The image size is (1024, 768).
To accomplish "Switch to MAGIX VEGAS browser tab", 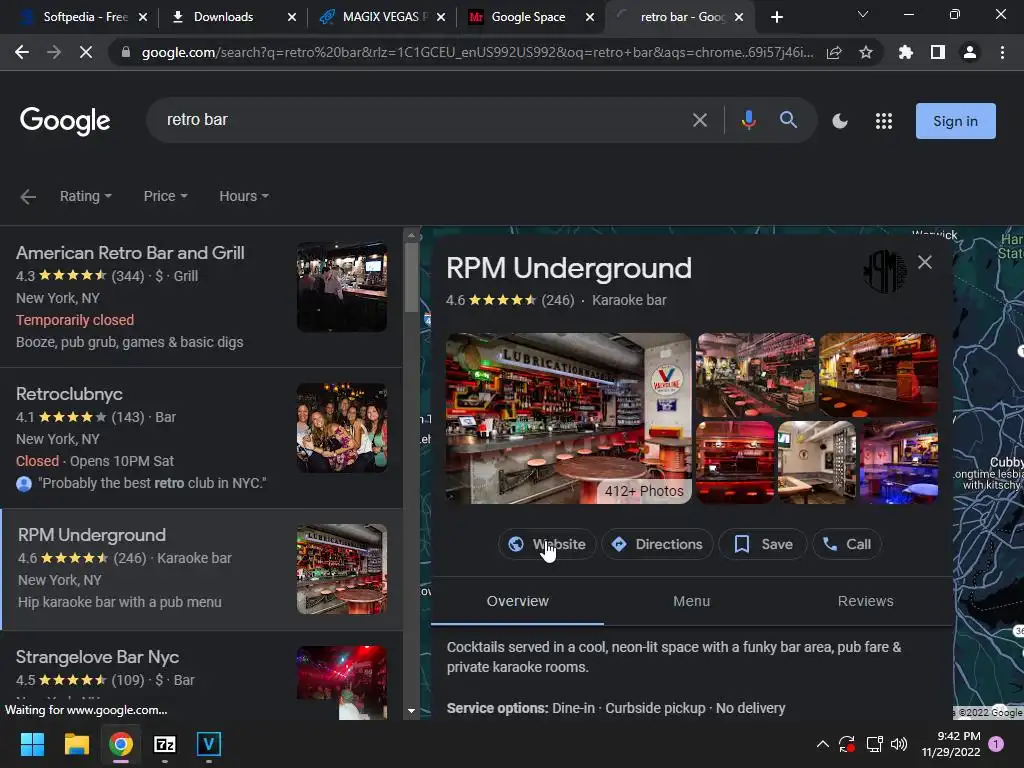I will click(384, 17).
